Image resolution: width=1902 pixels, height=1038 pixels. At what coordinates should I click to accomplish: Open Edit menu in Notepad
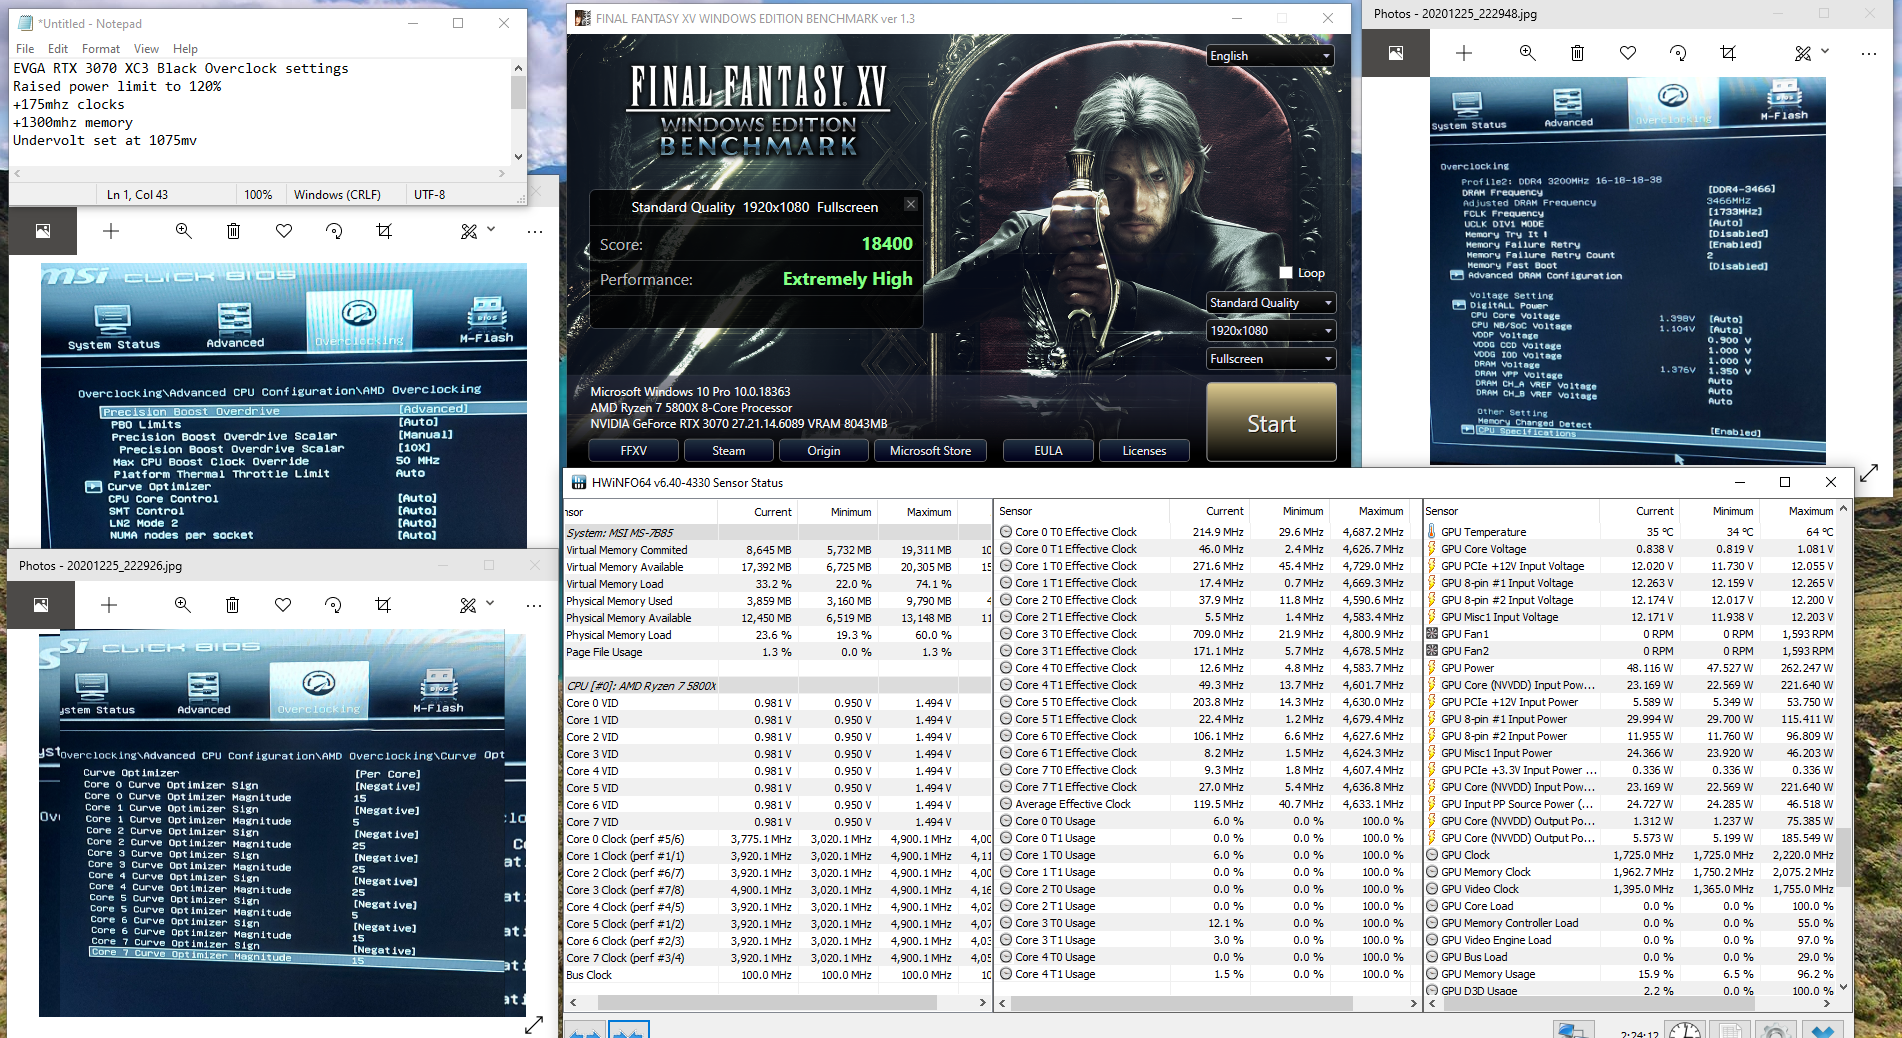(58, 48)
